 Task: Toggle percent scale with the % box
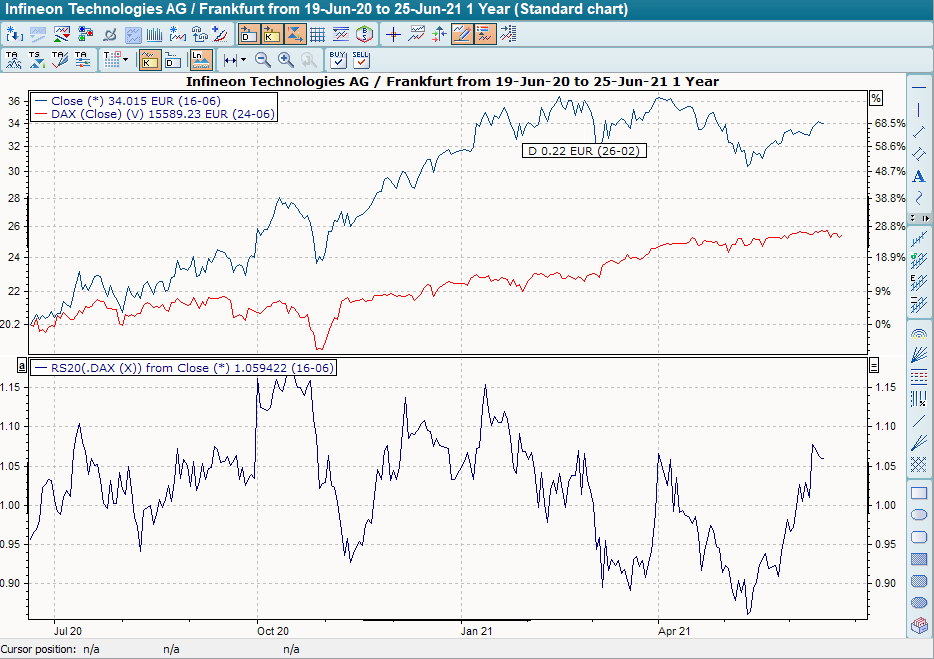coord(876,98)
